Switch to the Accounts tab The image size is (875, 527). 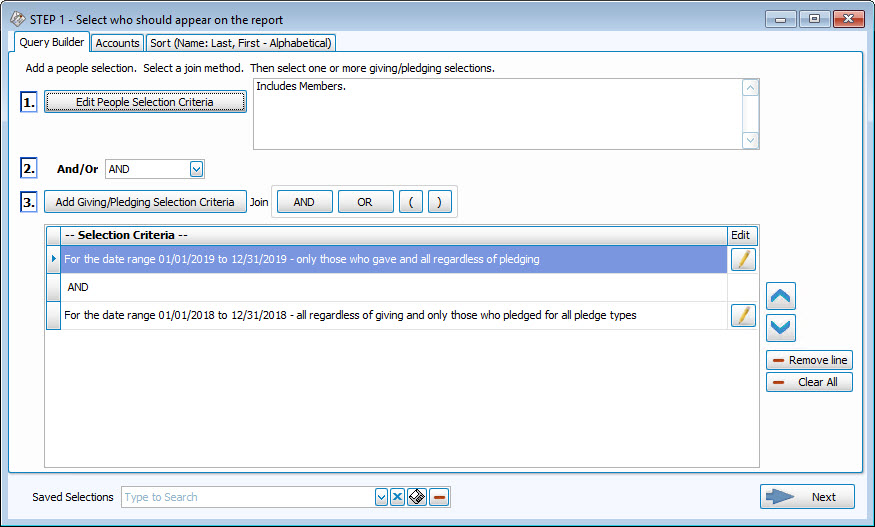pos(117,43)
